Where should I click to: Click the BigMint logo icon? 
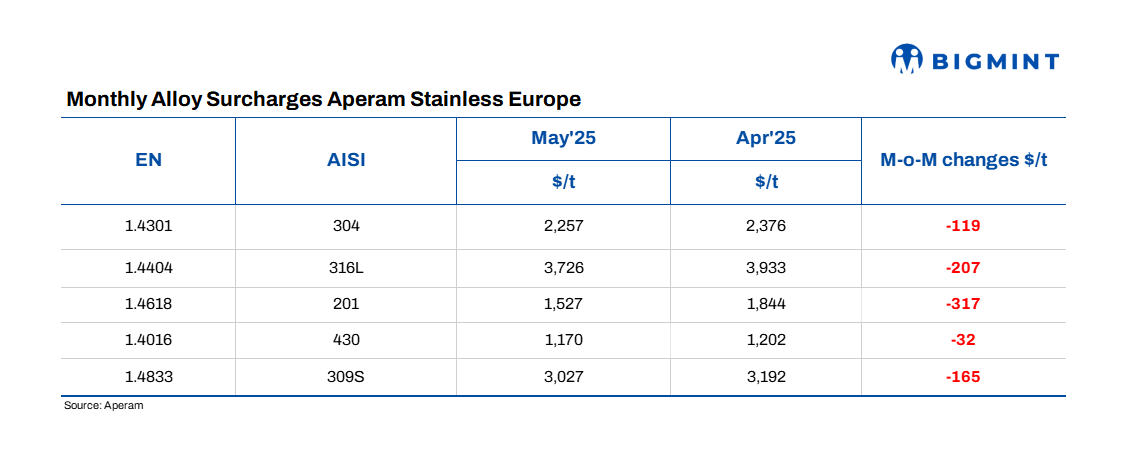coord(906,60)
